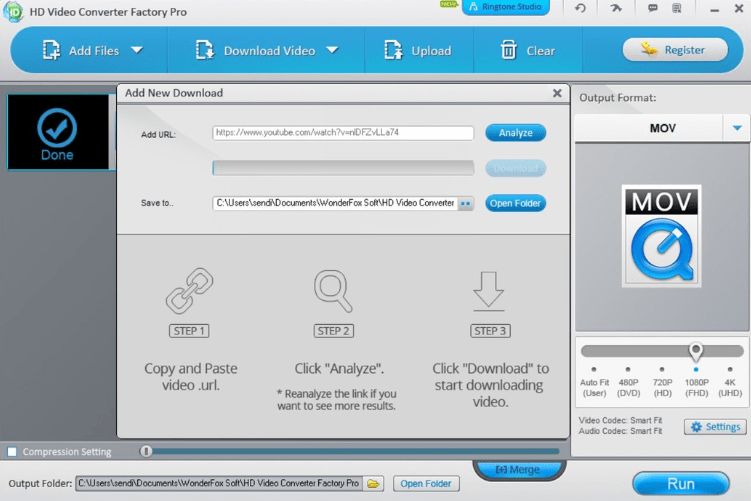Open the Settings gear button
Screen dimensions: 751x501
pyautogui.click(x=715, y=427)
